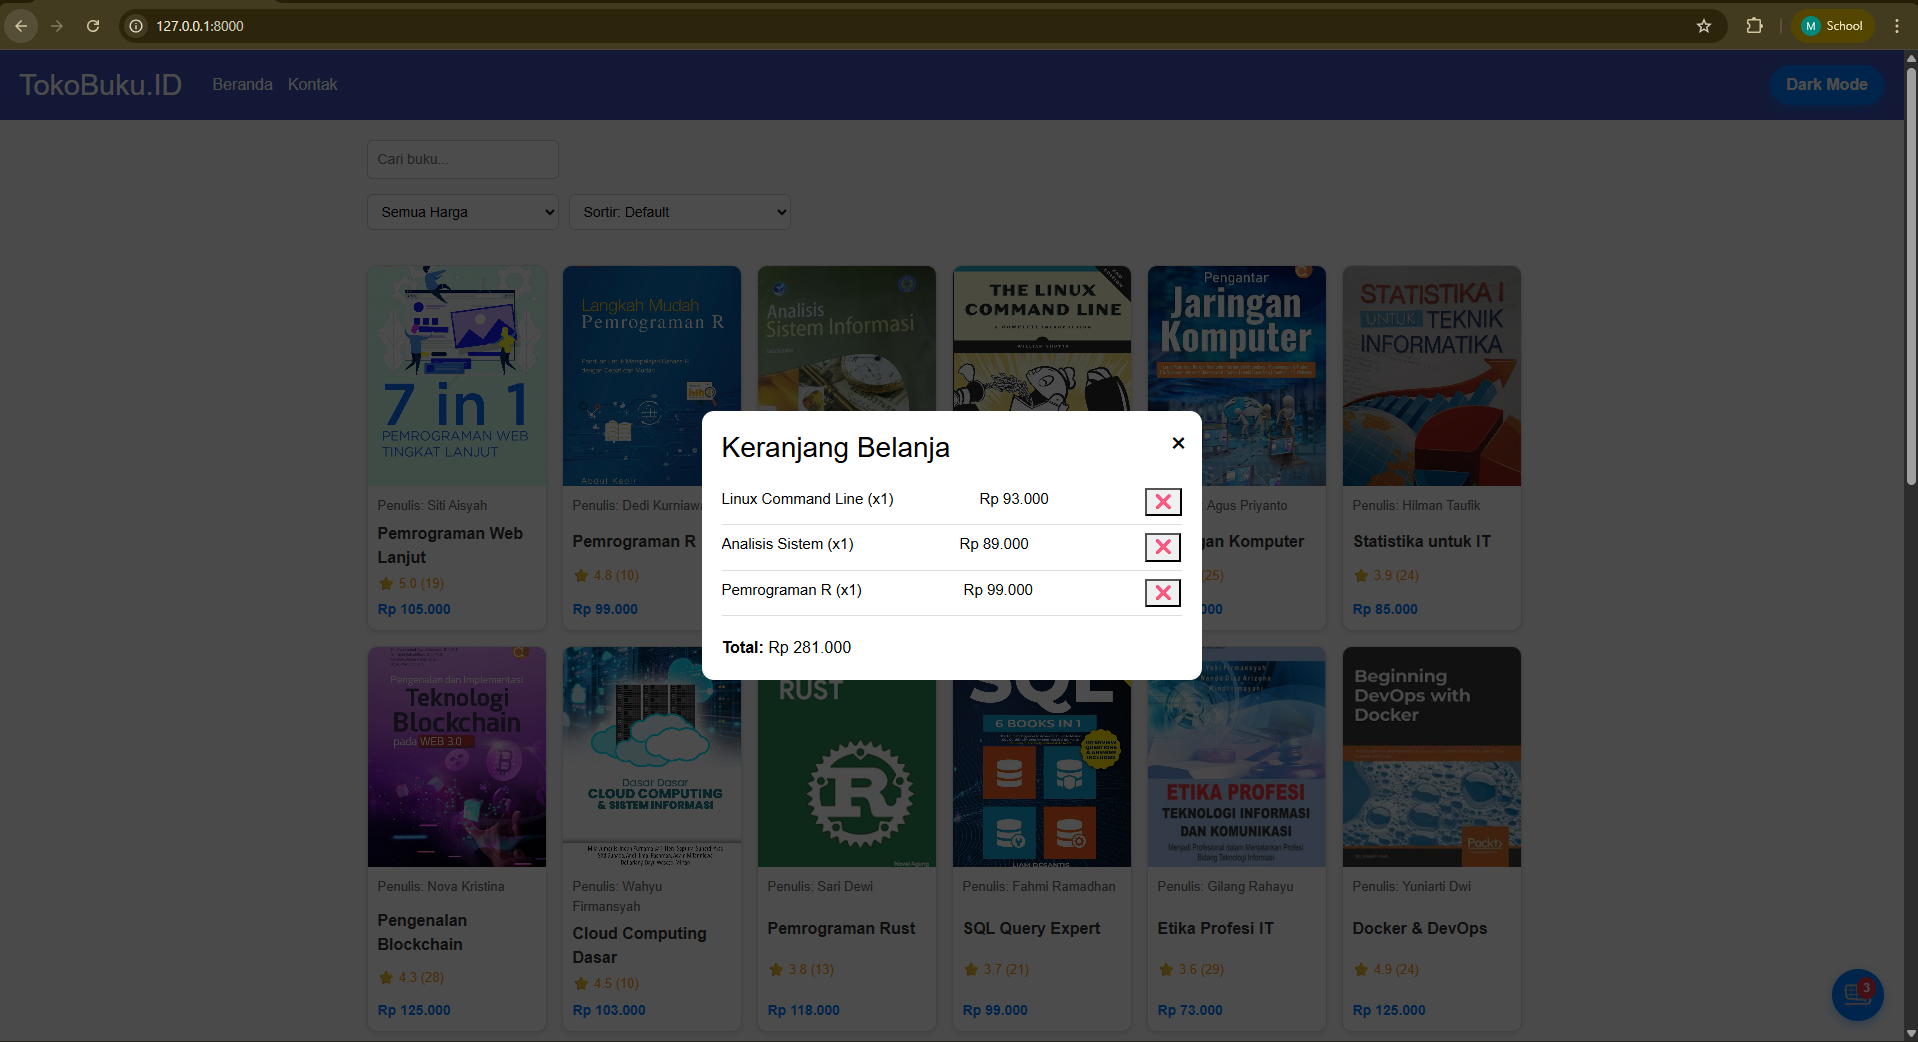This screenshot has width=1918, height=1042.
Task: Click the Etika Profesi IT title
Action: pyautogui.click(x=1215, y=928)
